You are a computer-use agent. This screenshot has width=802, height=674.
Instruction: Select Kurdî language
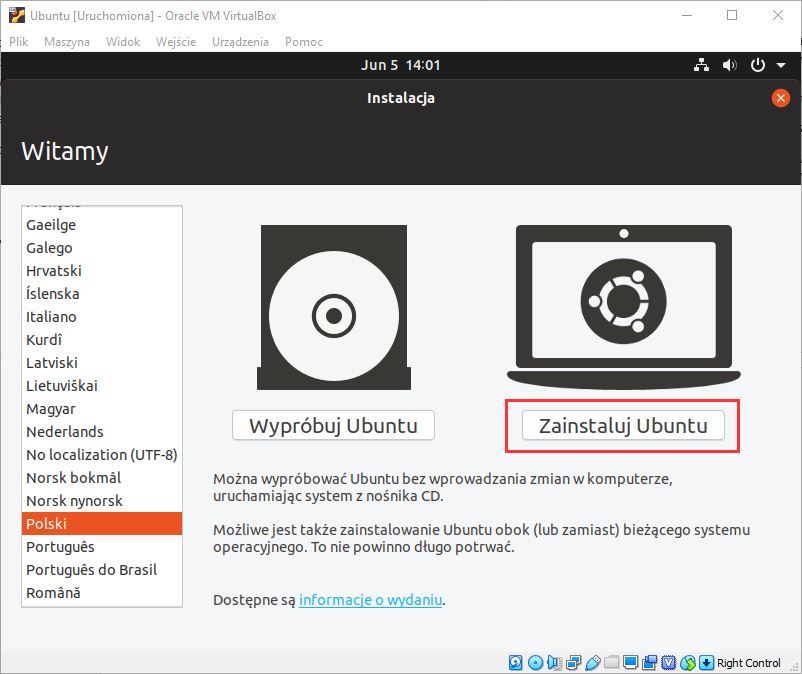102,340
